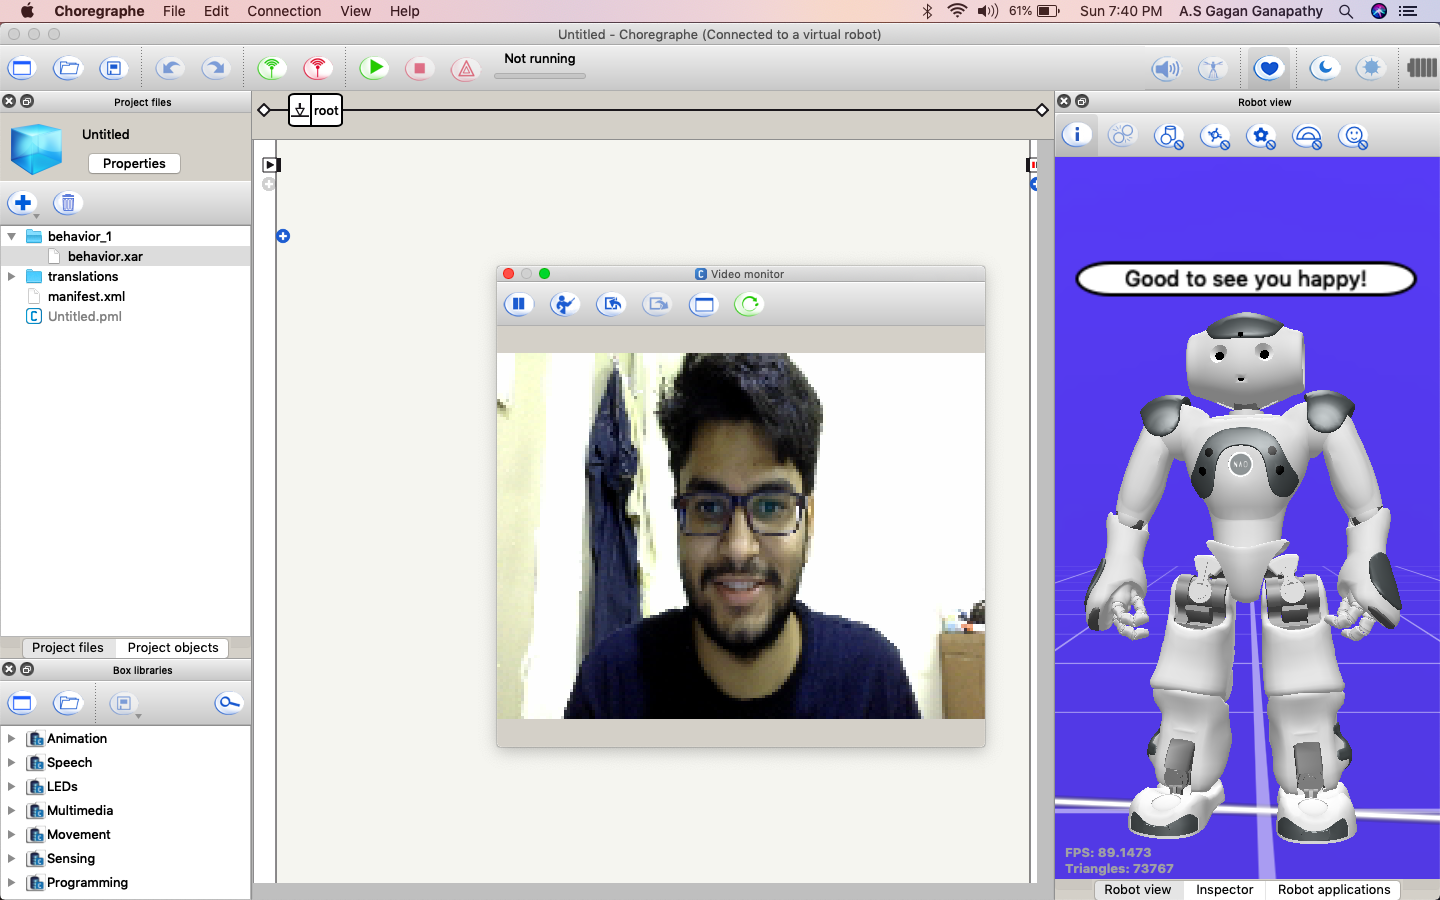Toggle the info icon in Robot view
1440x900 pixels.
(x=1077, y=135)
